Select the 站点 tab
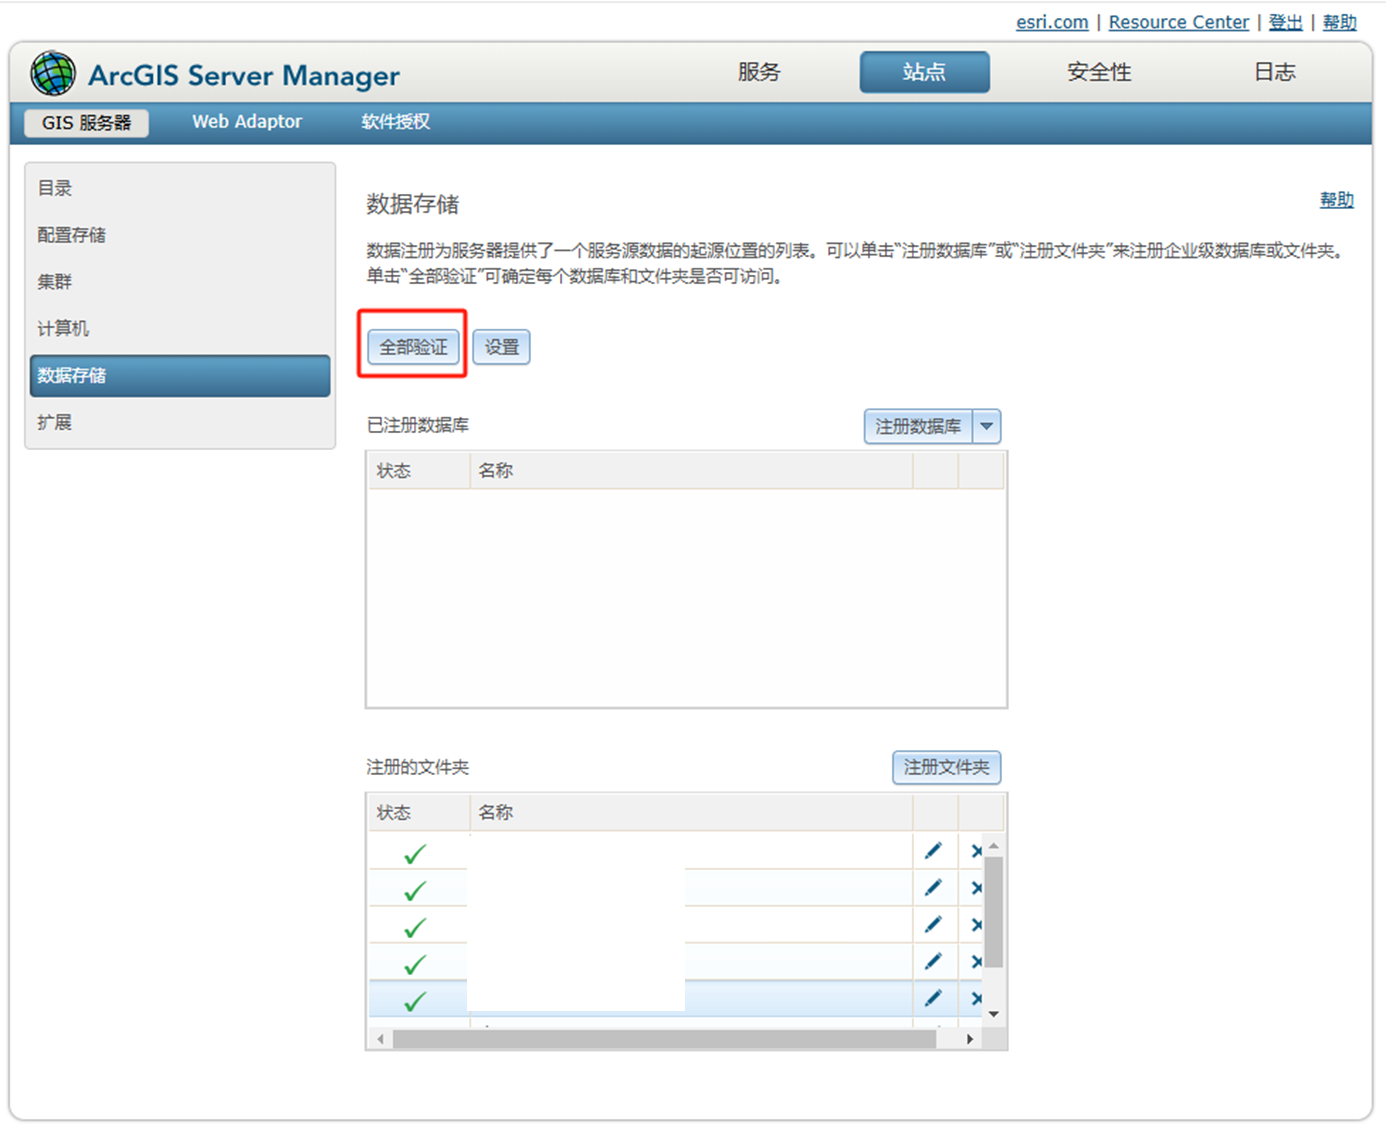 point(924,72)
